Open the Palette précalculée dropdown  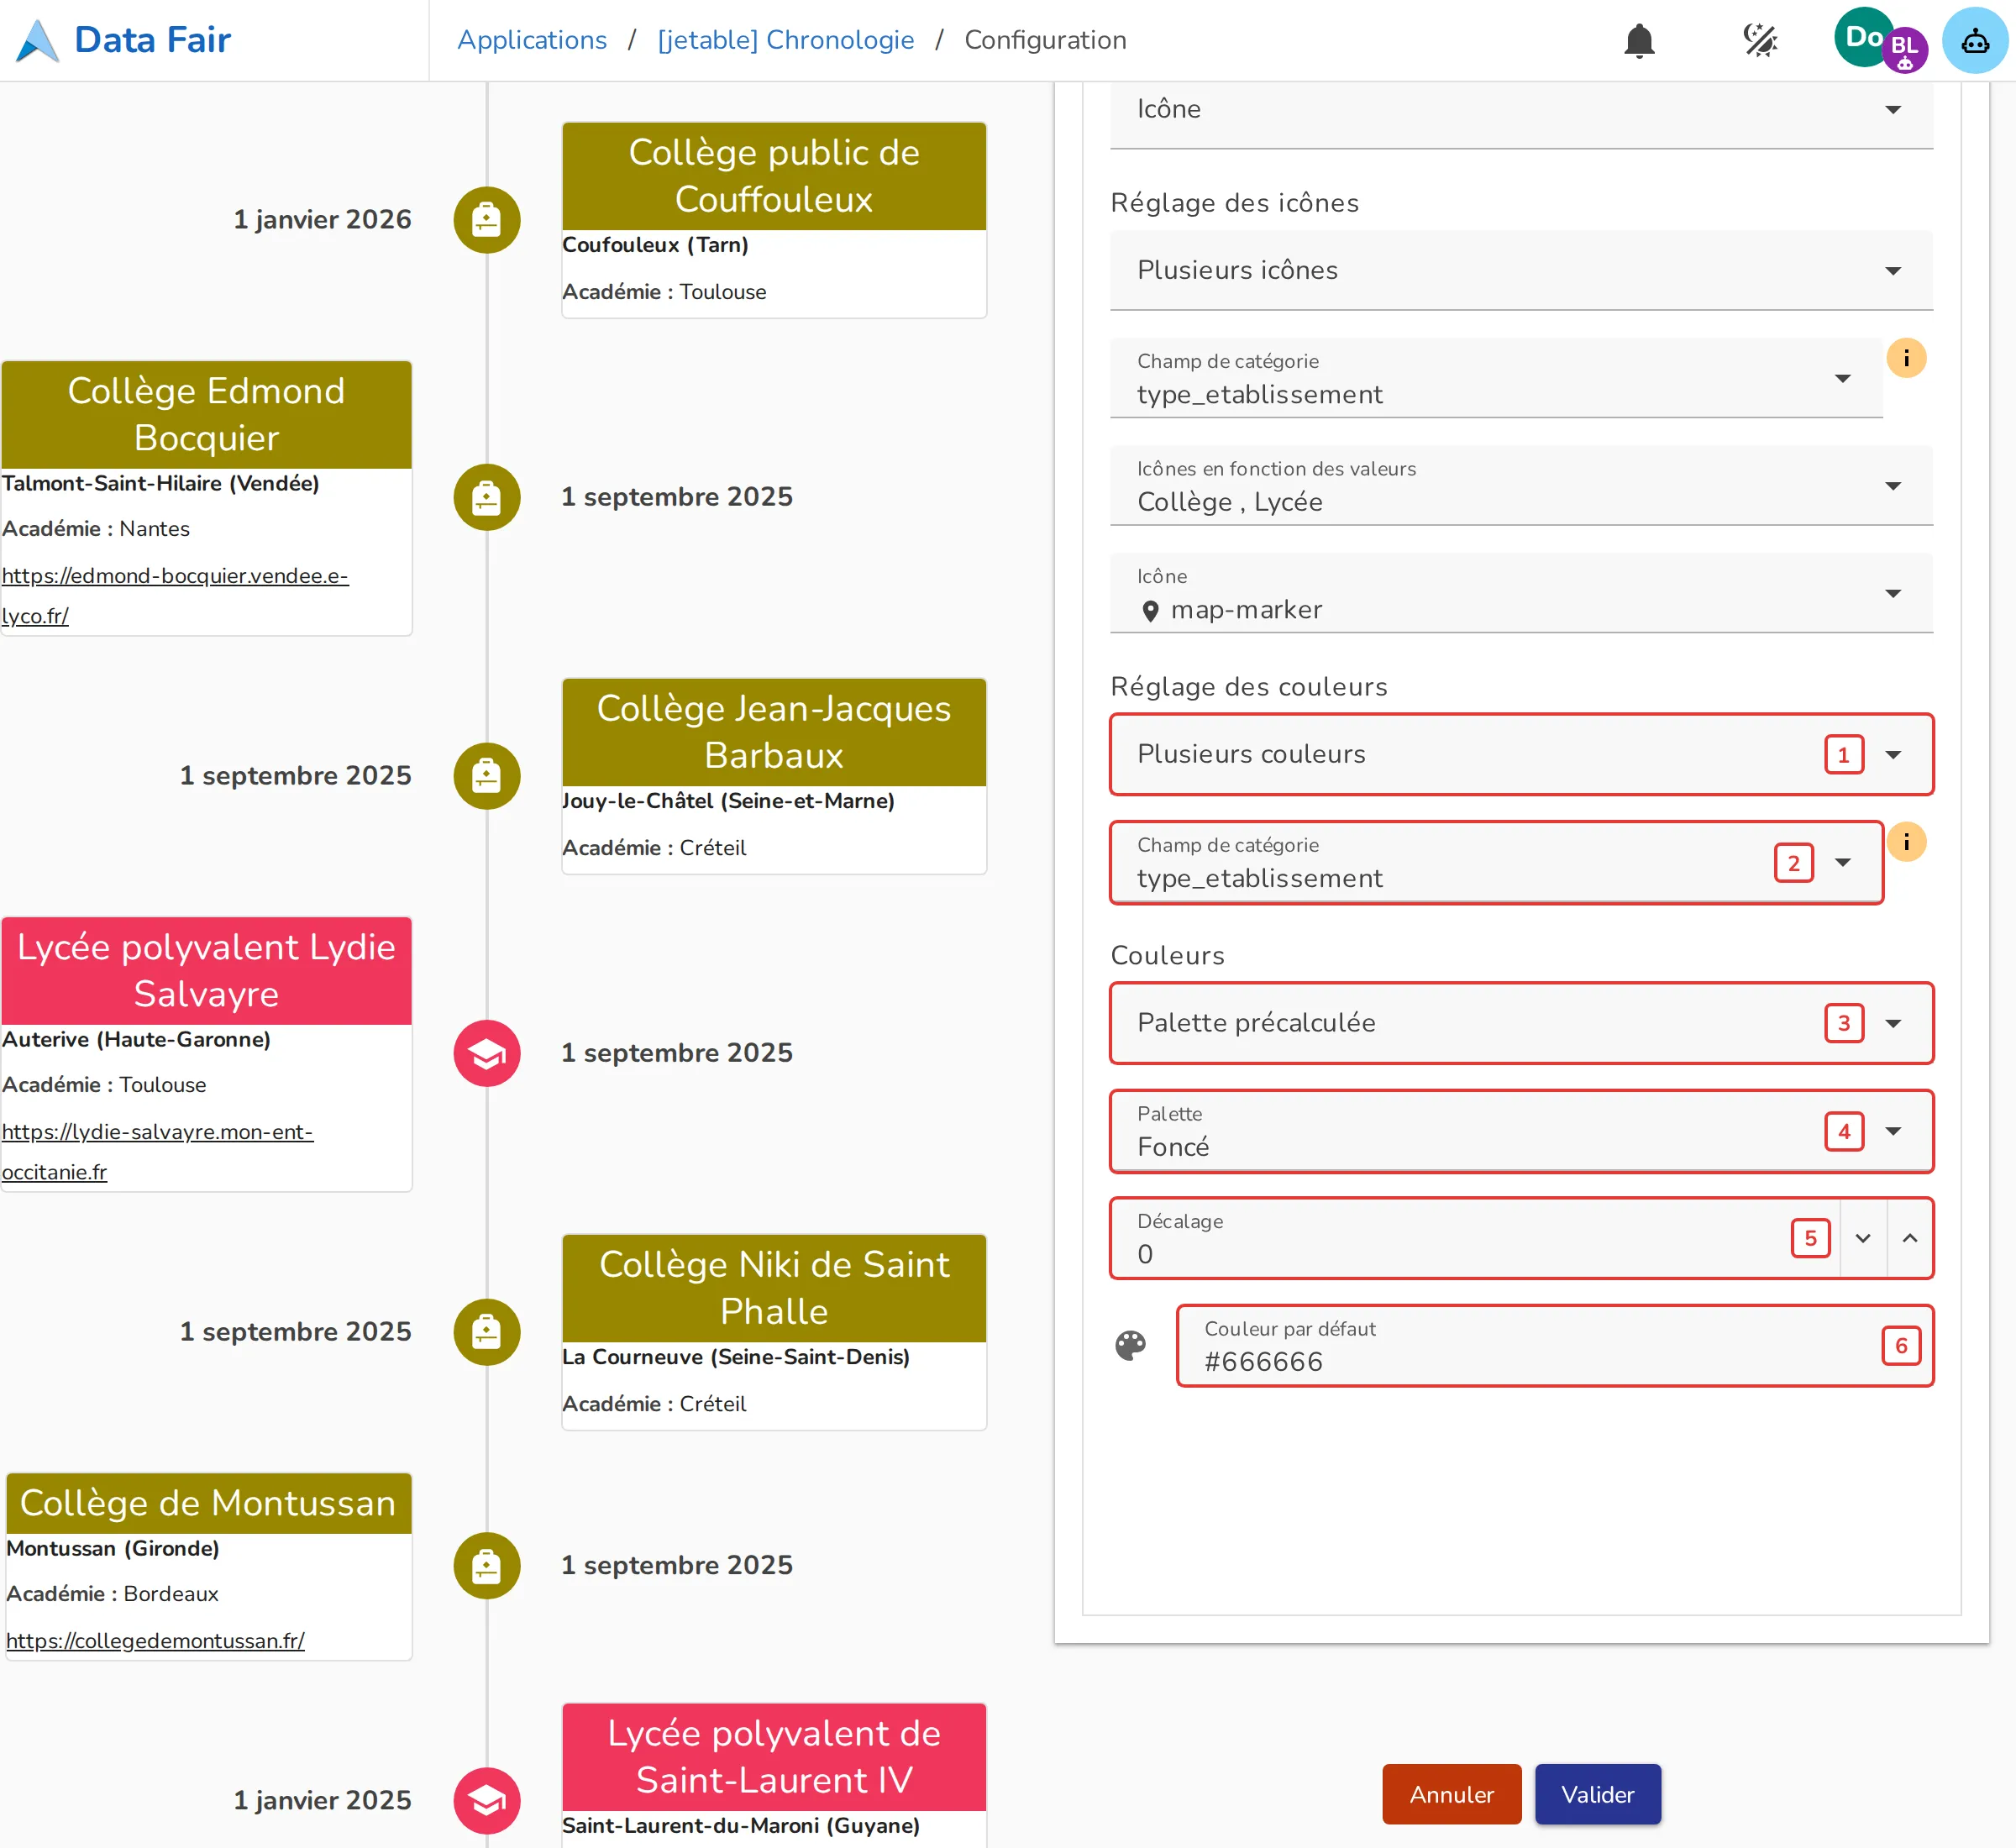coord(1521,1024)
